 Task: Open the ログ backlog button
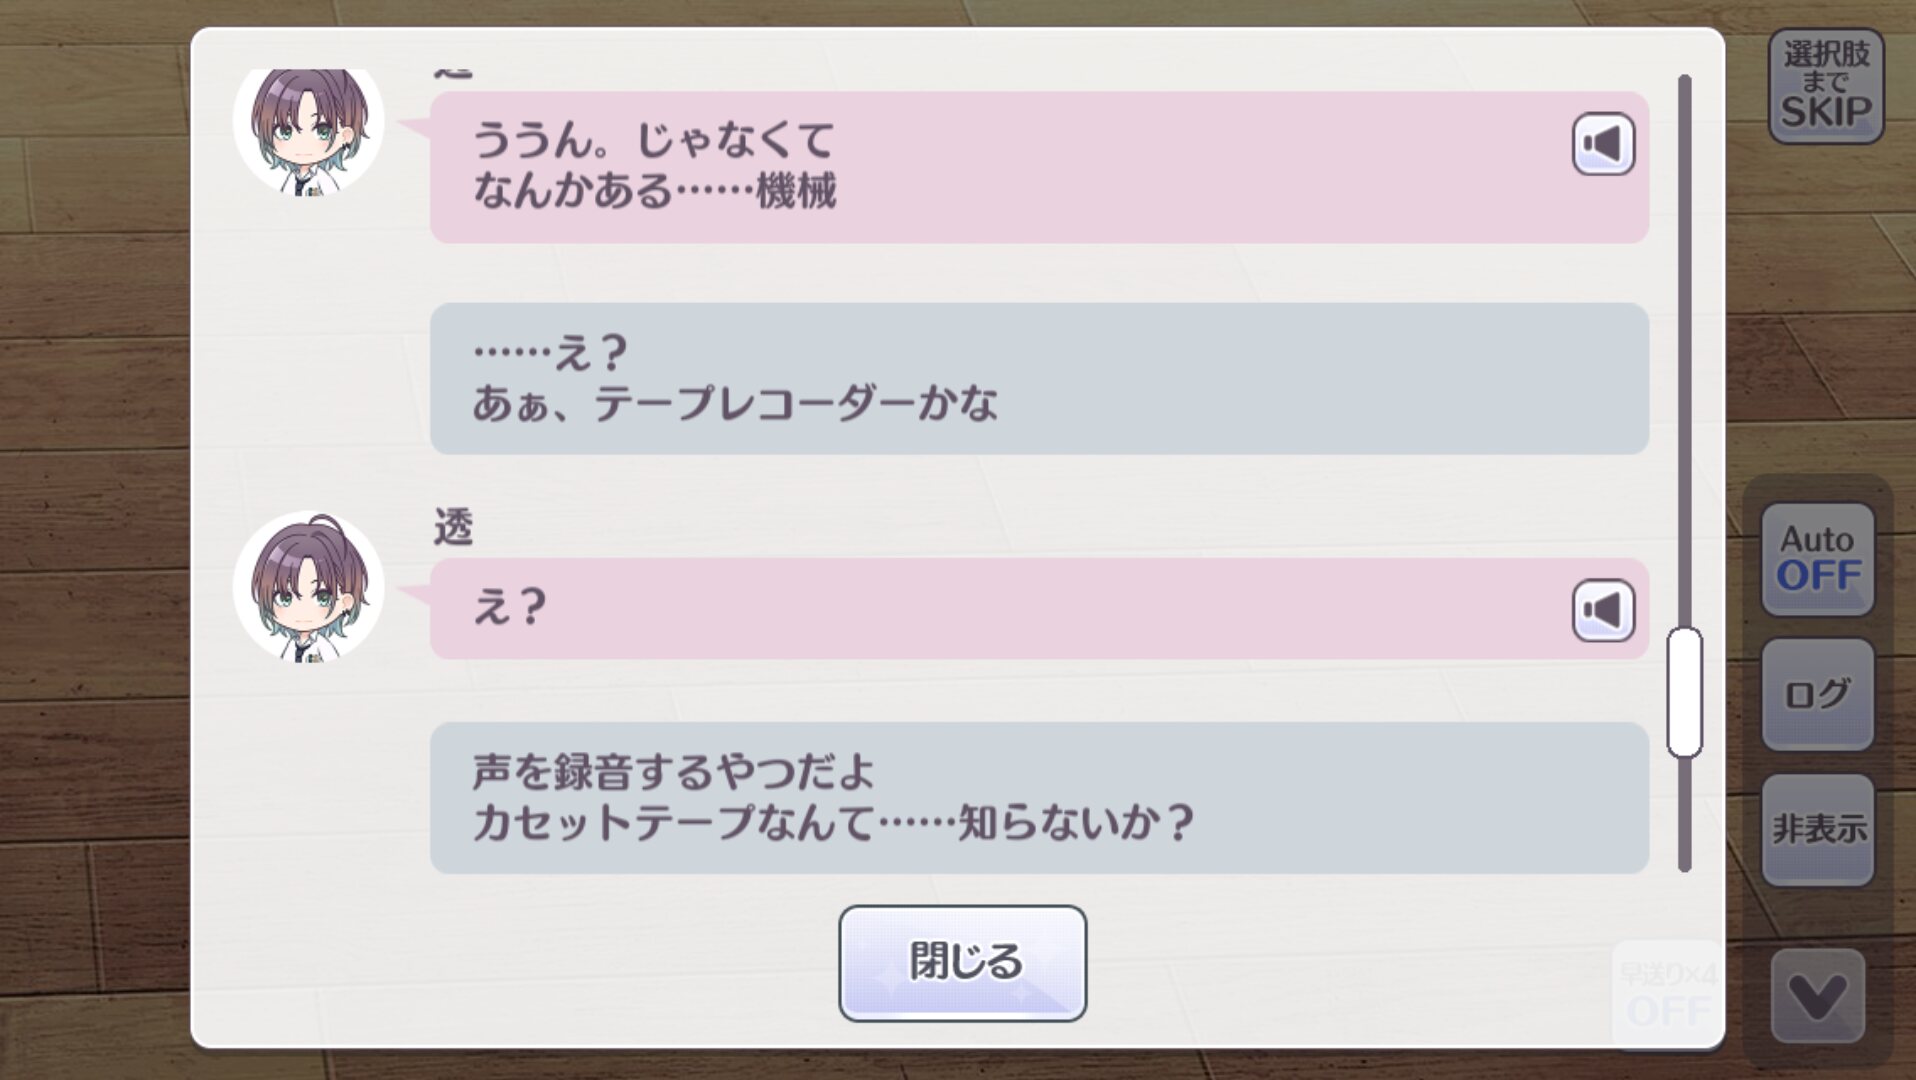coord(1816,694)
